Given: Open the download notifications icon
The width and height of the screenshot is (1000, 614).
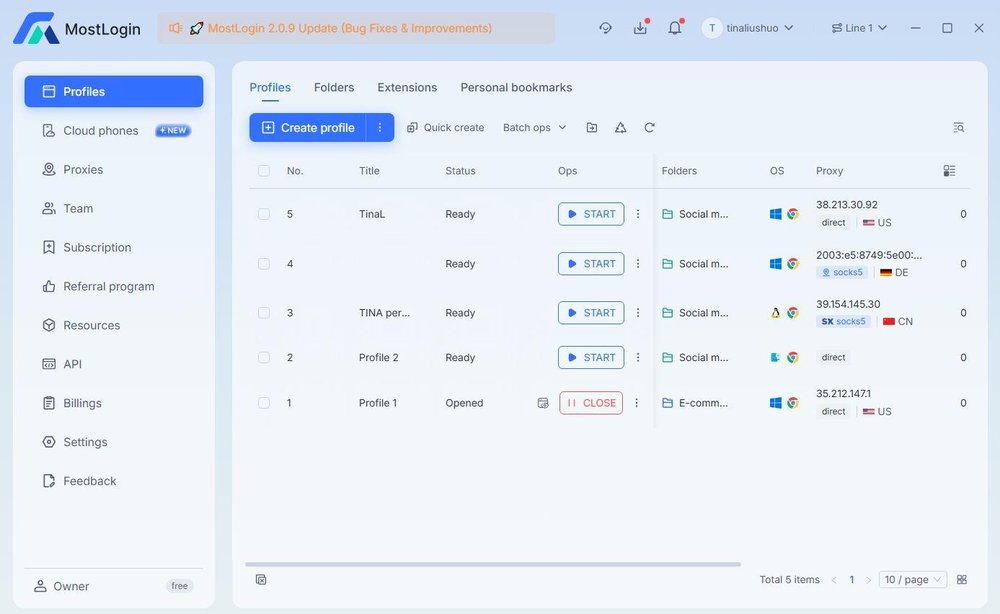Looking at the screenshot, I should tap(640, 27).
